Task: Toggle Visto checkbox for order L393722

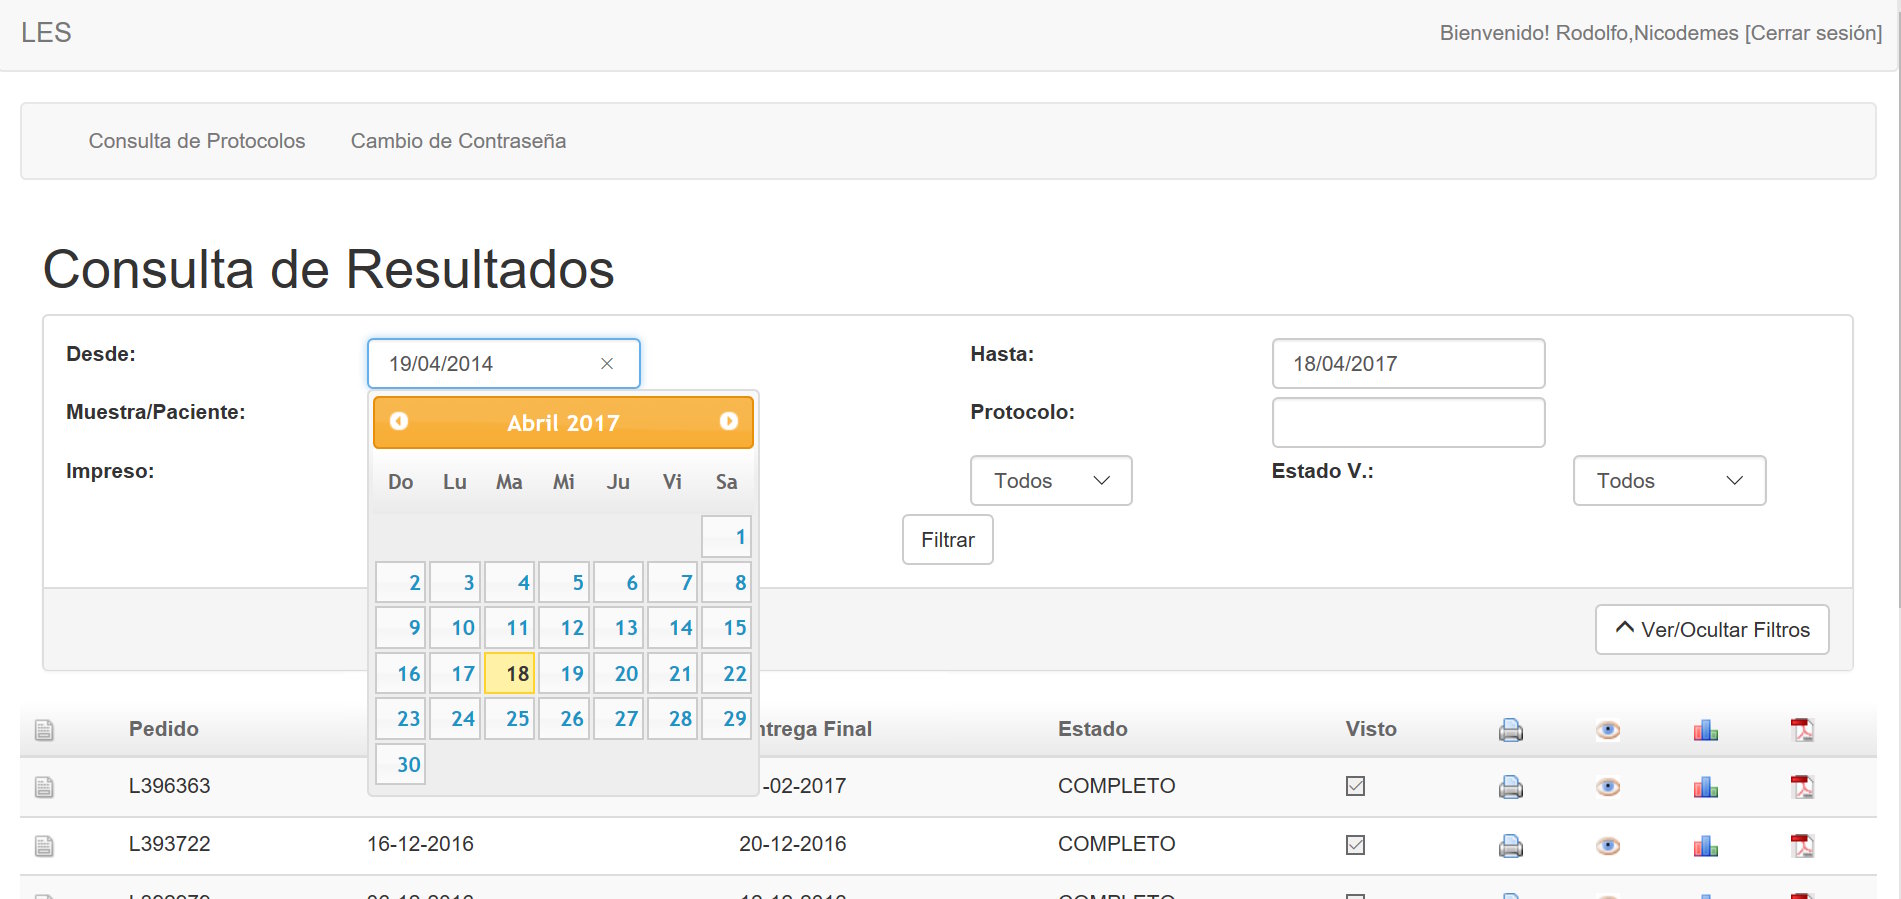Action: [x=1355, y=845]
